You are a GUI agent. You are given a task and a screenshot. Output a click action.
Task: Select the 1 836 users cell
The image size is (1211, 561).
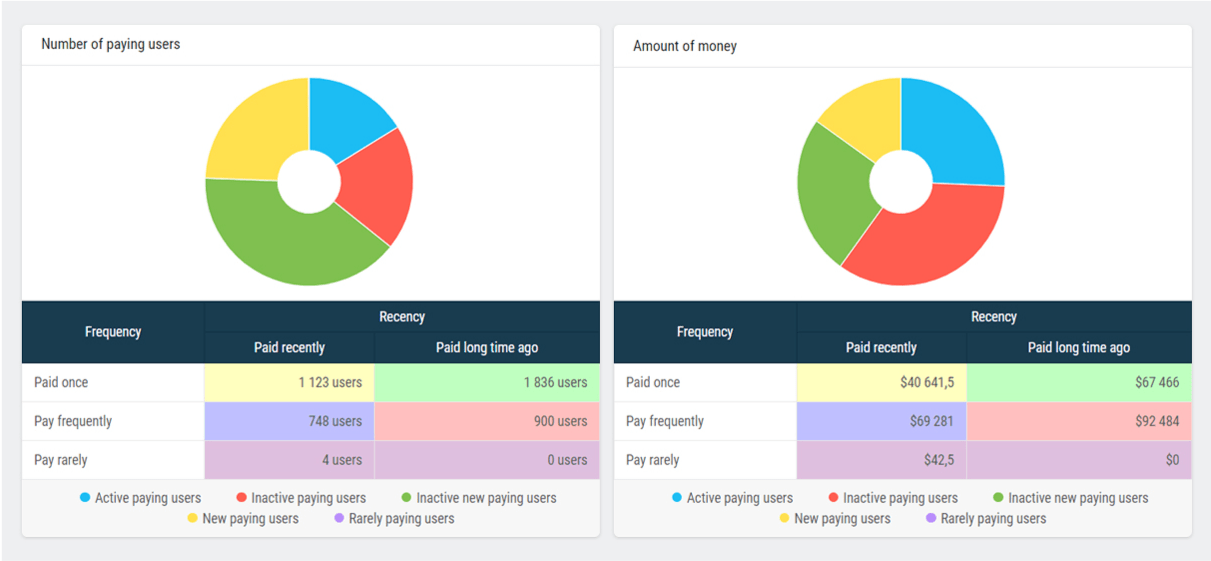click(487, 382)
